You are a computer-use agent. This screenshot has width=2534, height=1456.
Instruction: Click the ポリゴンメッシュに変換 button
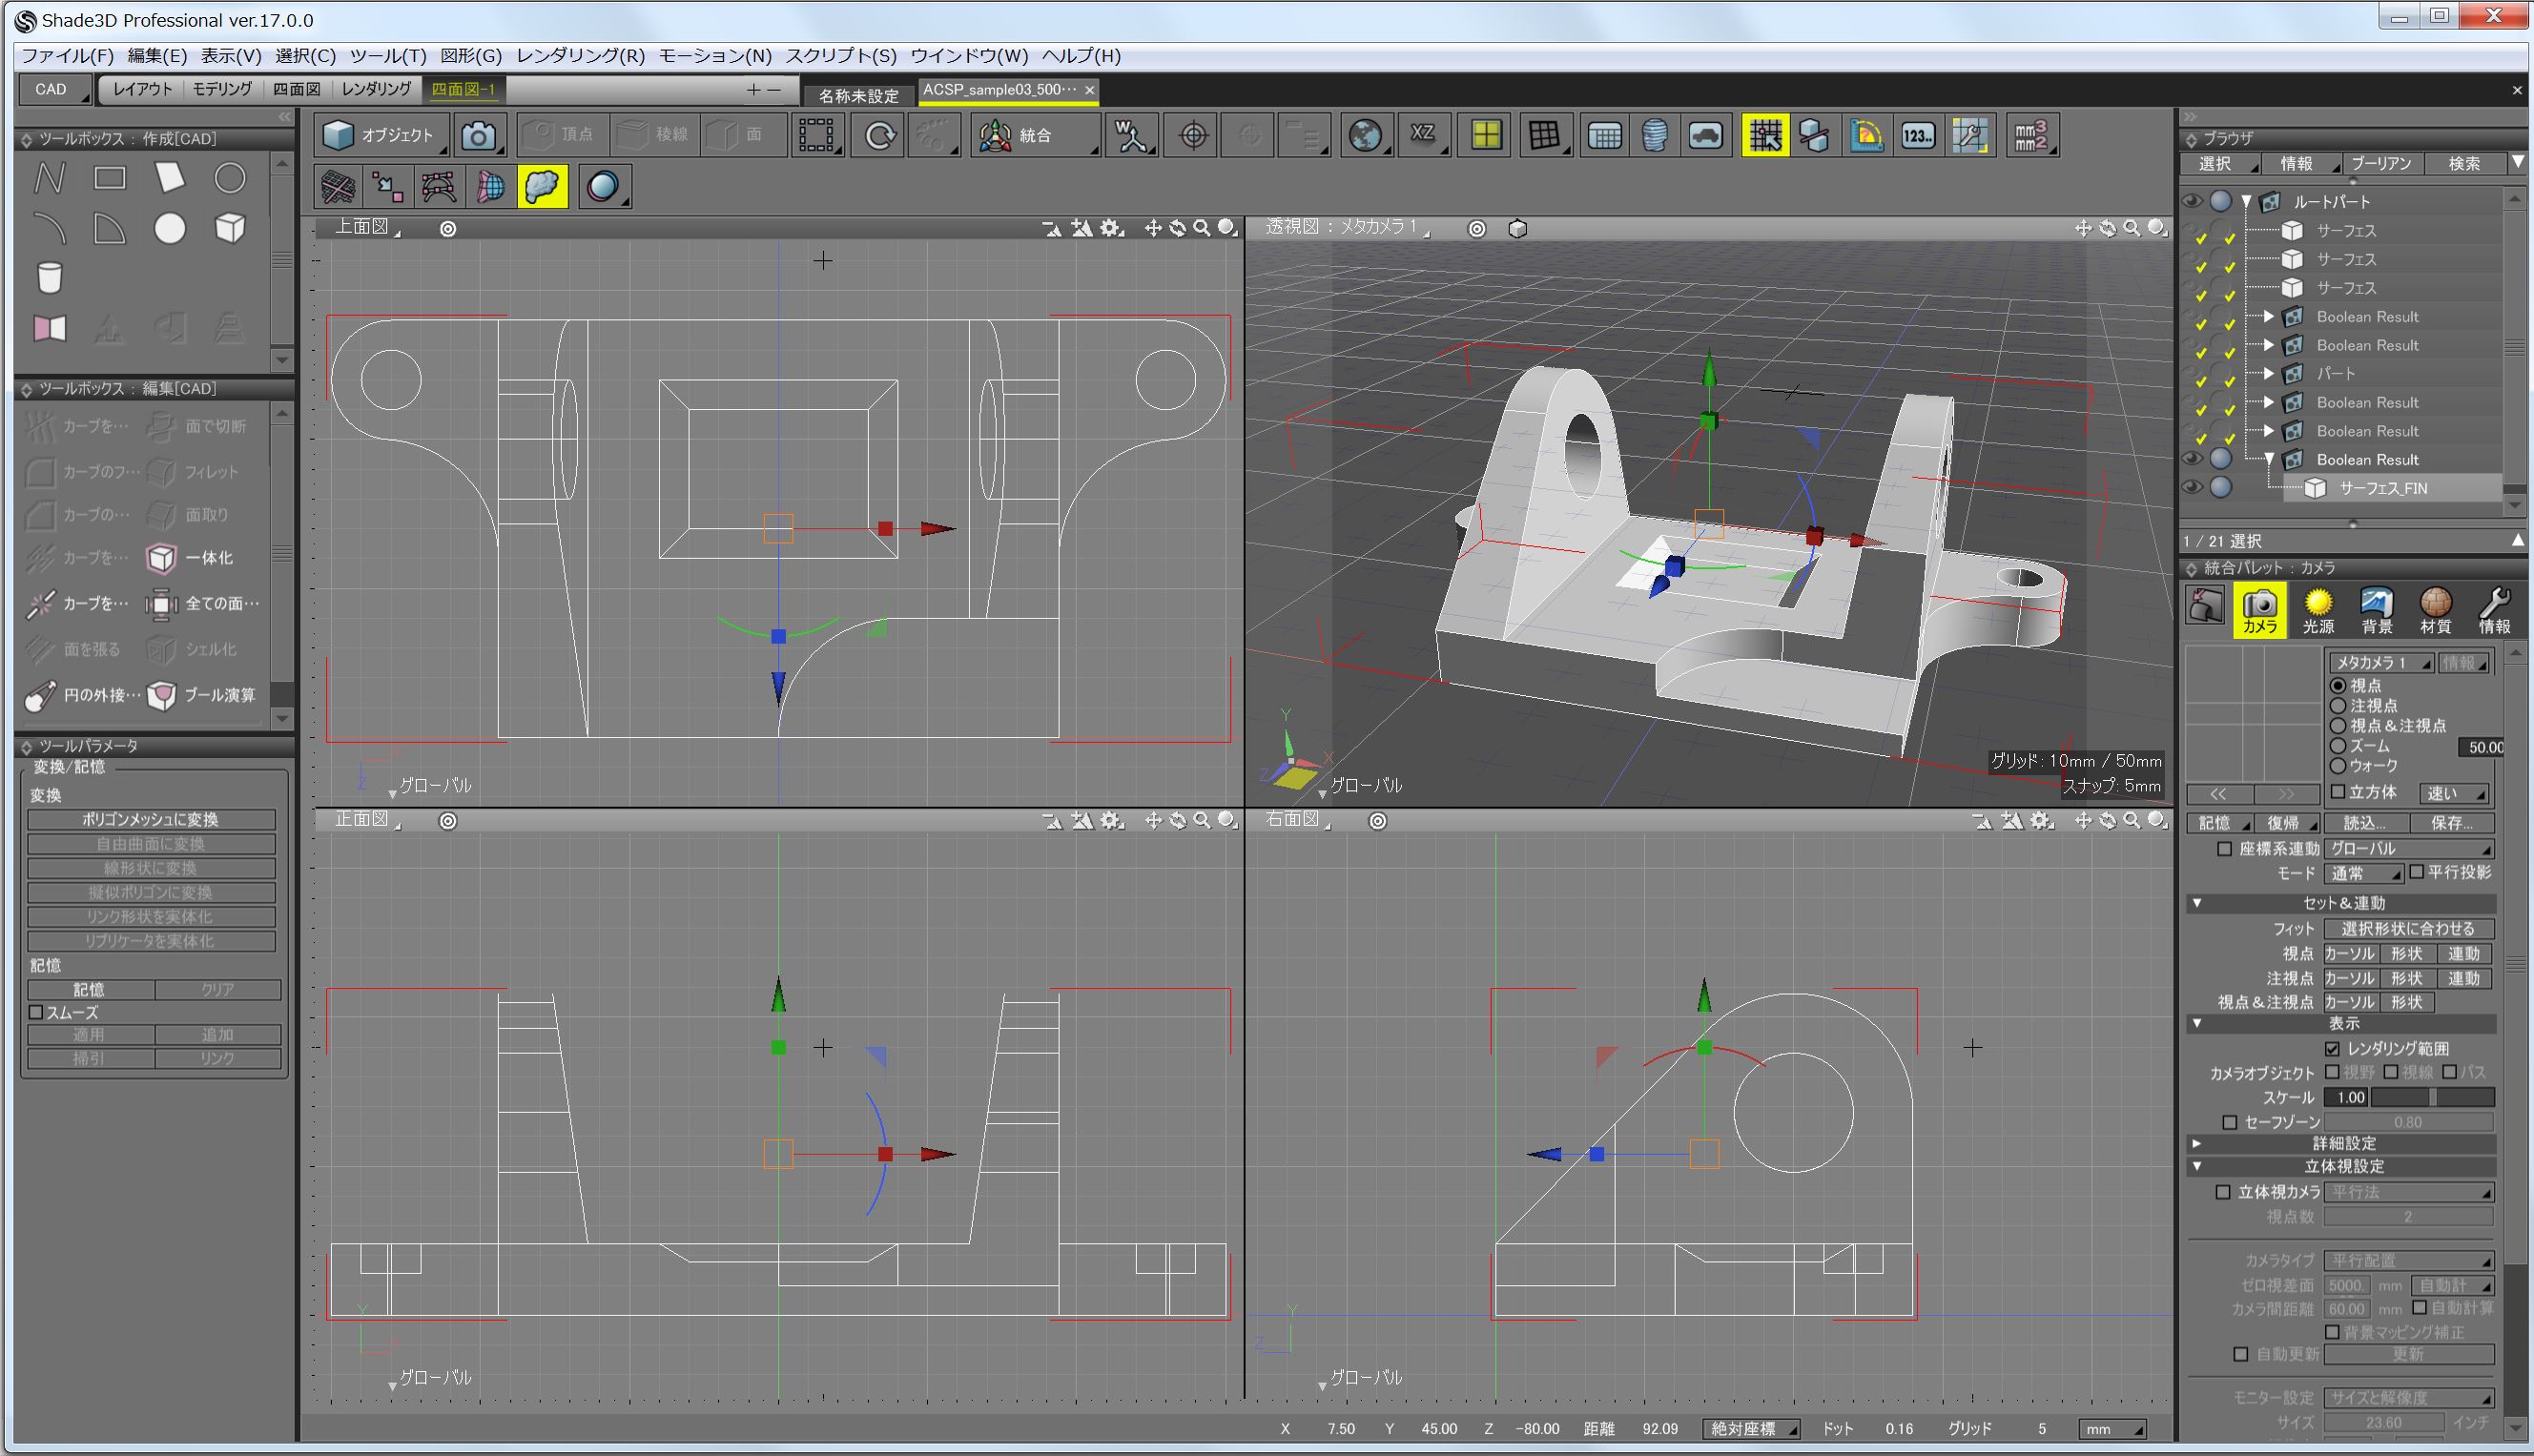pyautogui.click(x=150, y=819)
